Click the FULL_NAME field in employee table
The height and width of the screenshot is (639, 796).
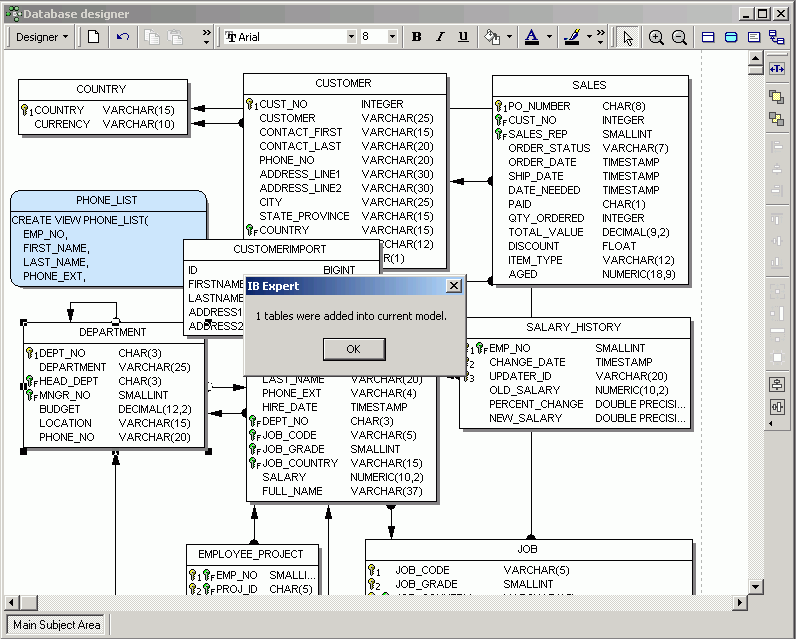tap(292, 491)
